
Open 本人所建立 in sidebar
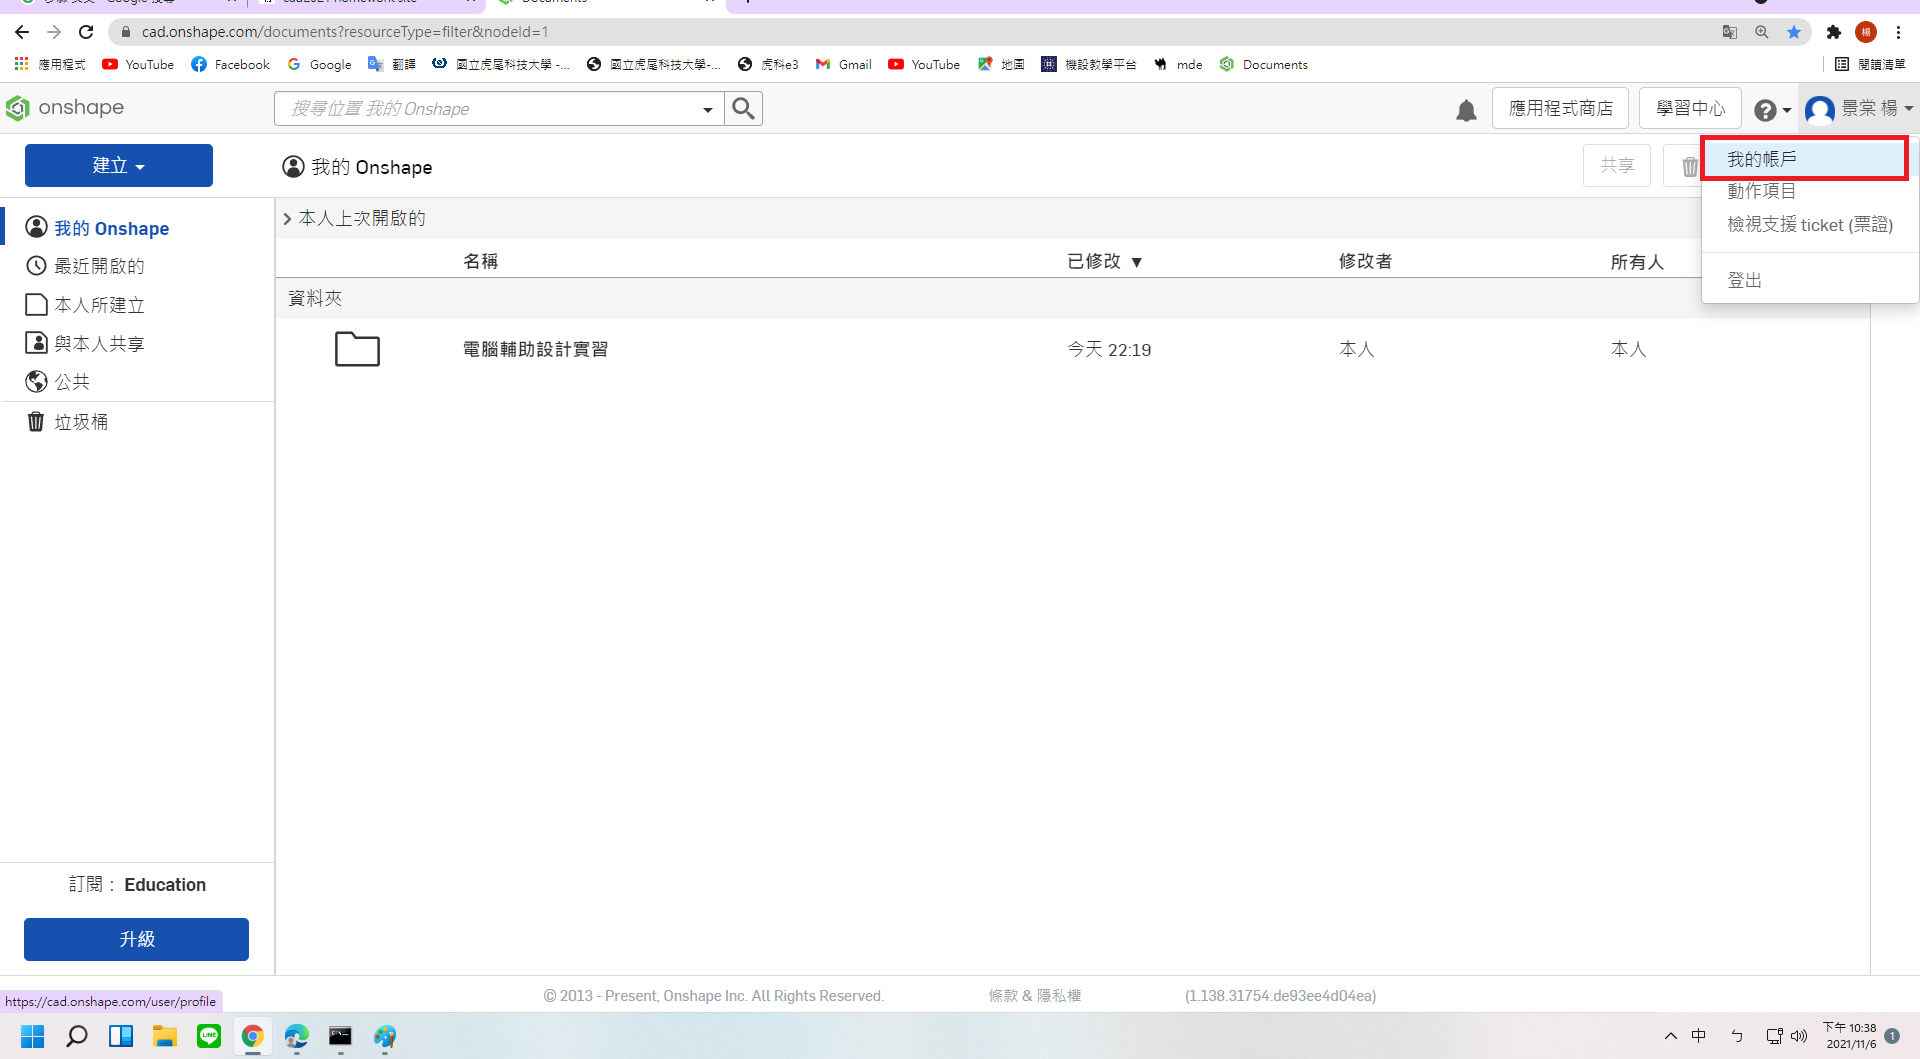click(x=85, y=305)
